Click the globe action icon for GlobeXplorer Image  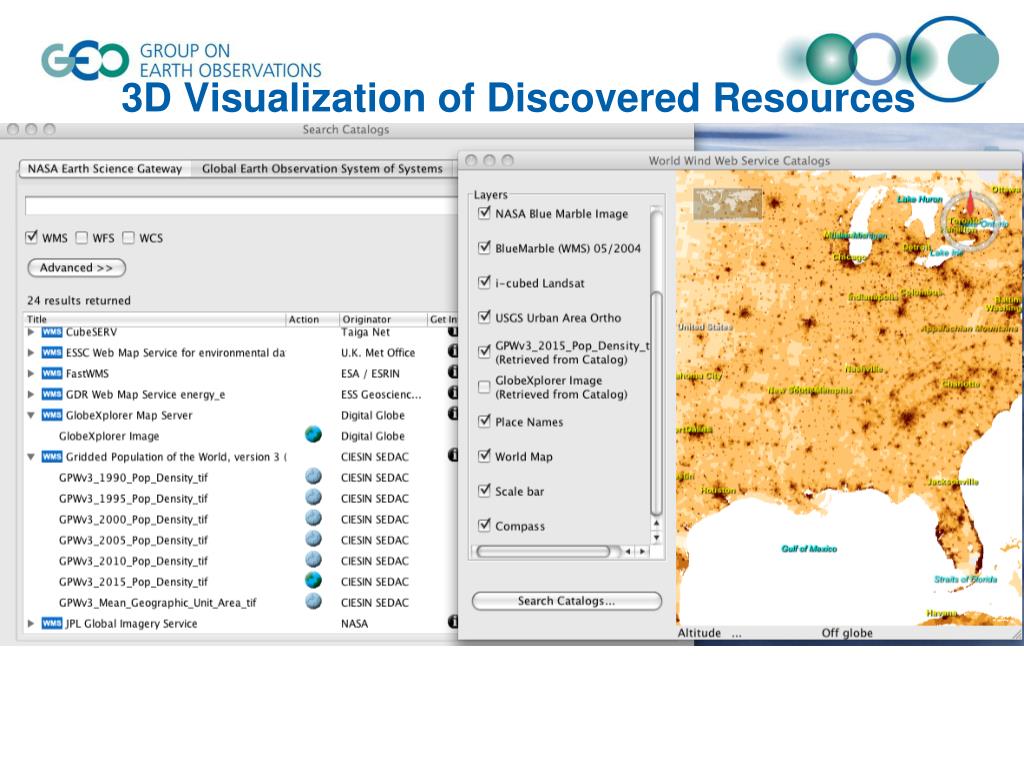click(x=313, y=434)
